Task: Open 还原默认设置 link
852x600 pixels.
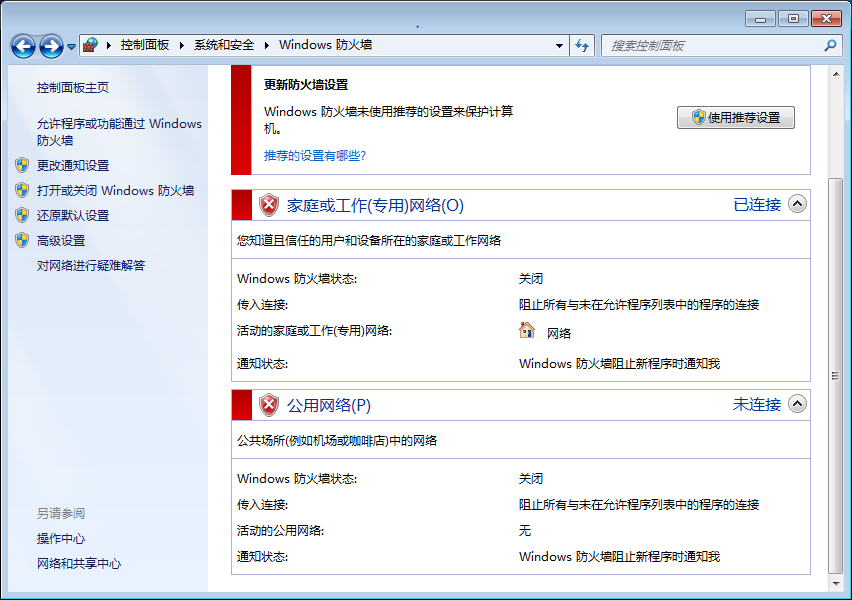Action: point(73,215)
